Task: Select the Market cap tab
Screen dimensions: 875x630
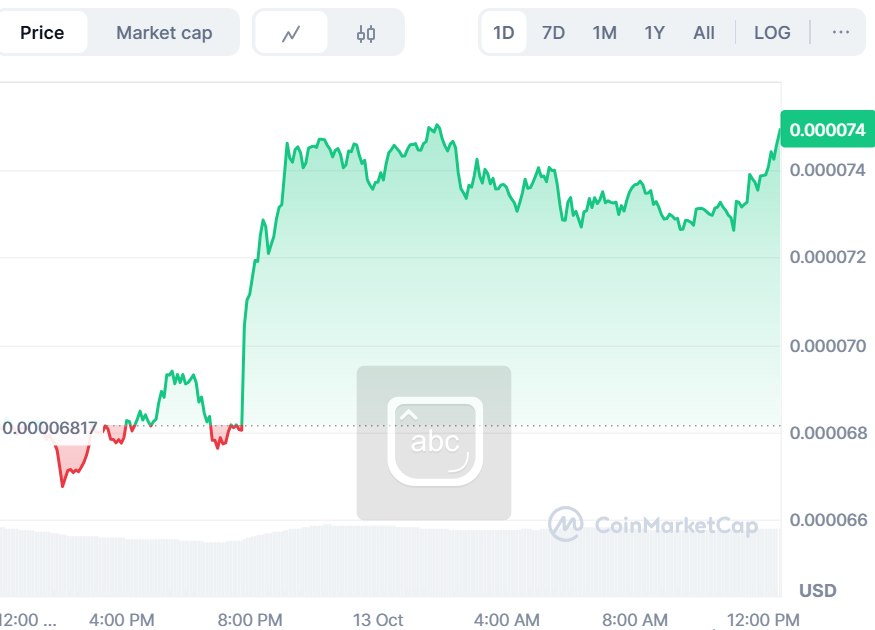Action: pyautogui.click(x=164, y=33)
